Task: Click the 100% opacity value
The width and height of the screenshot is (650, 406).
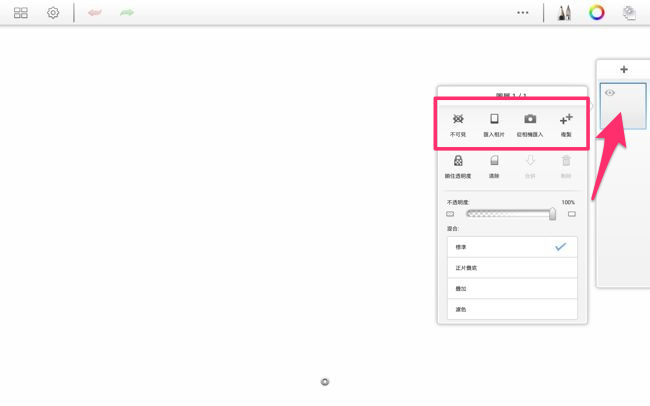Action: [568, 202]
